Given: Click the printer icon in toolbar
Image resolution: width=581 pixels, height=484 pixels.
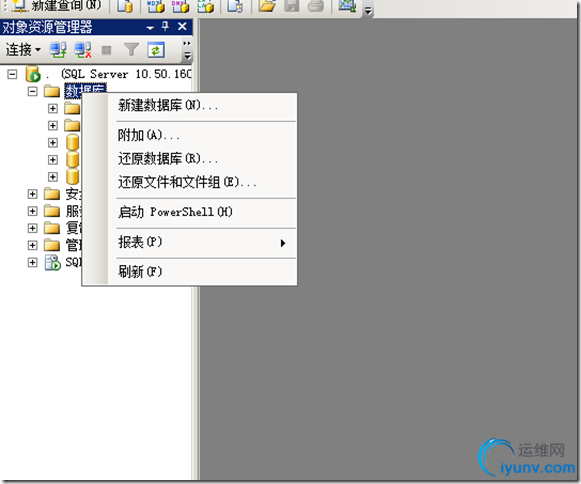Looking at the screenshot, I should (x=316, y=6).
